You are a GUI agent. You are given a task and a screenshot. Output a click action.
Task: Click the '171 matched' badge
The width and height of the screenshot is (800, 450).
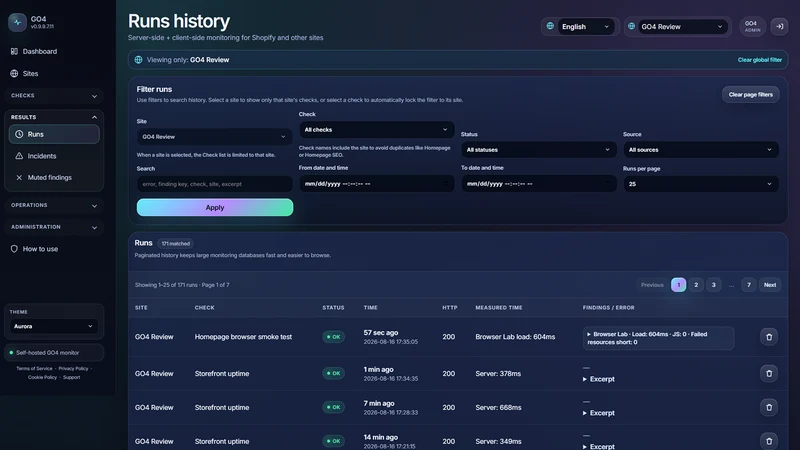176,244
